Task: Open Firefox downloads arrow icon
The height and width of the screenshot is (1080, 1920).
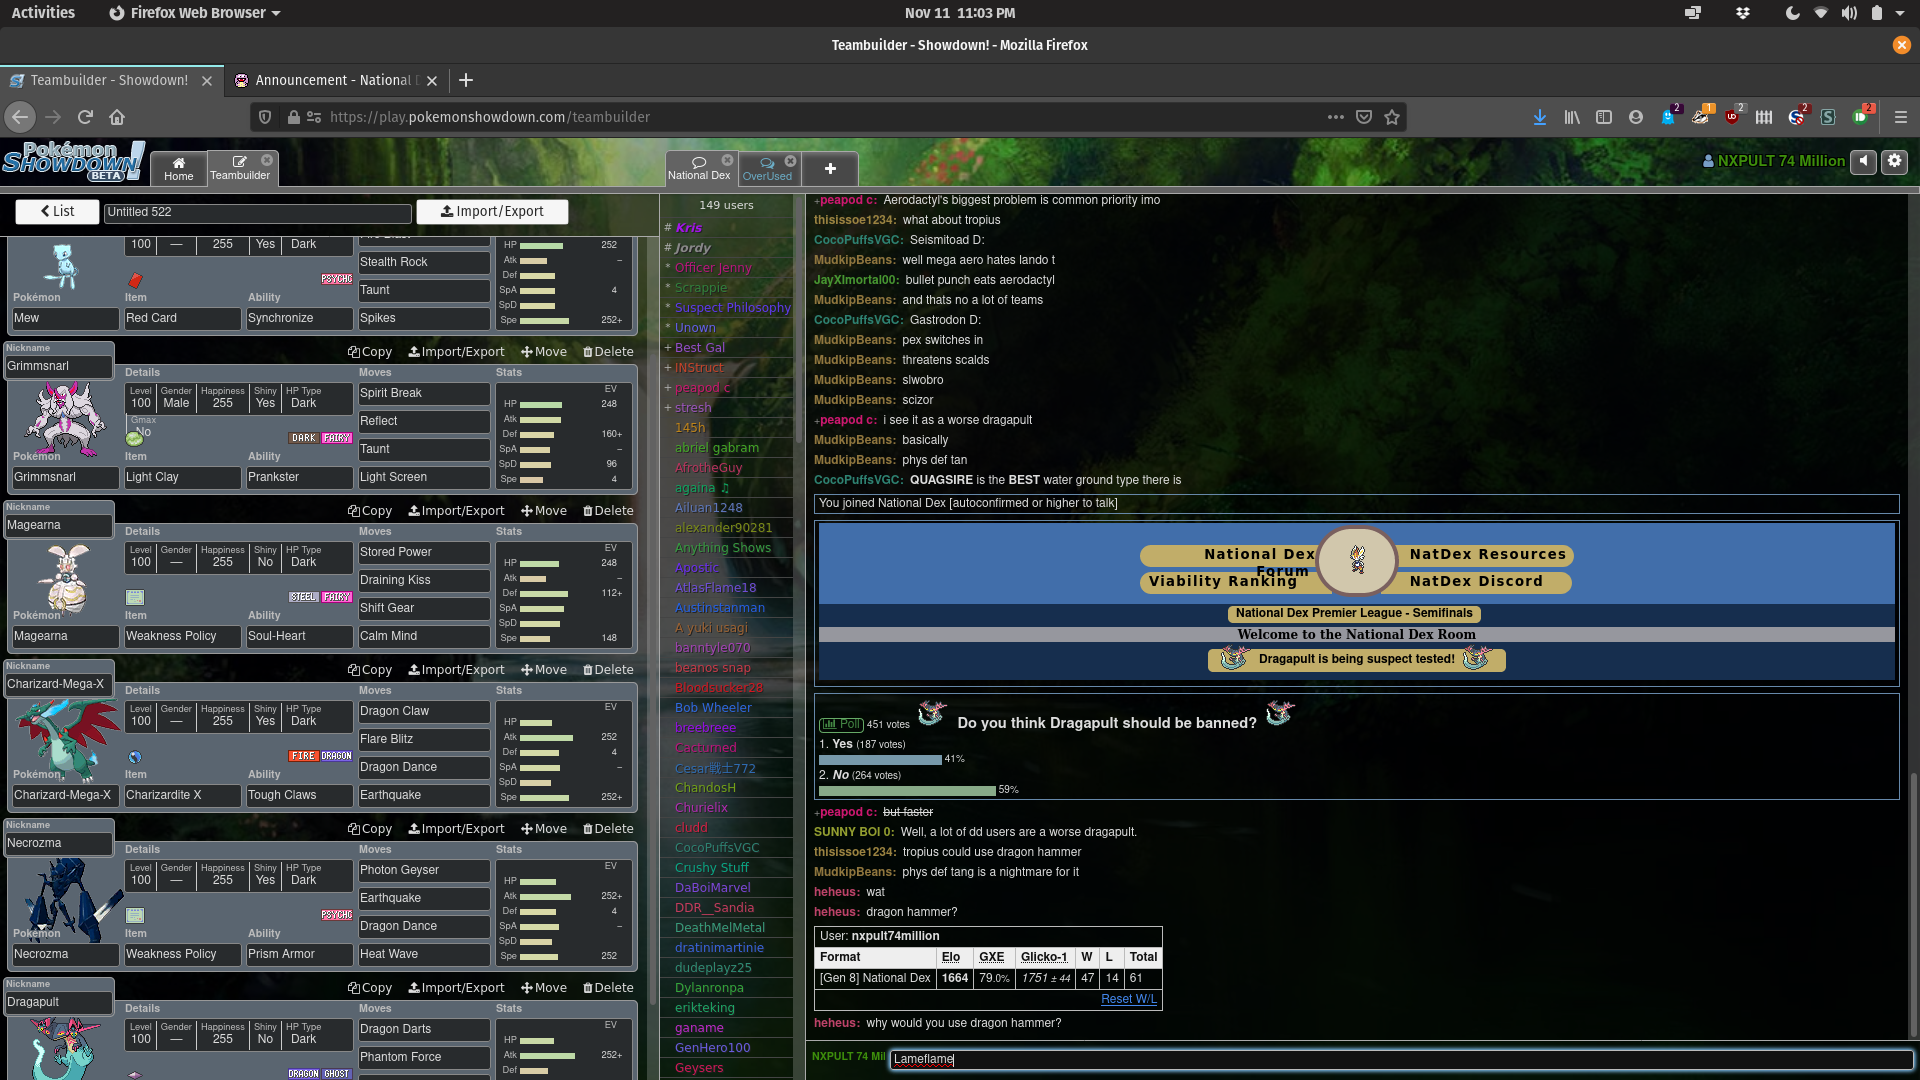Action: [1540, 117]
